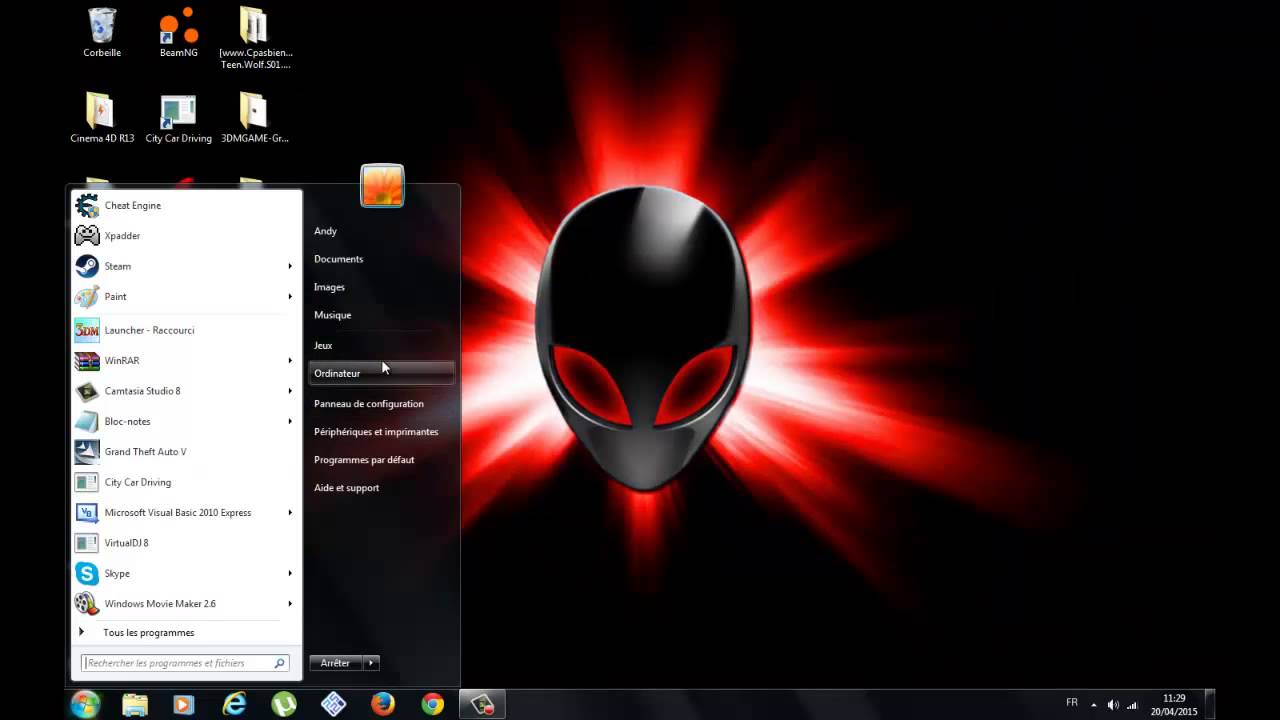Open the volume speaker tray icon
The height and width of the screenshot is (720, 1280).
[x=1113, y=704]
